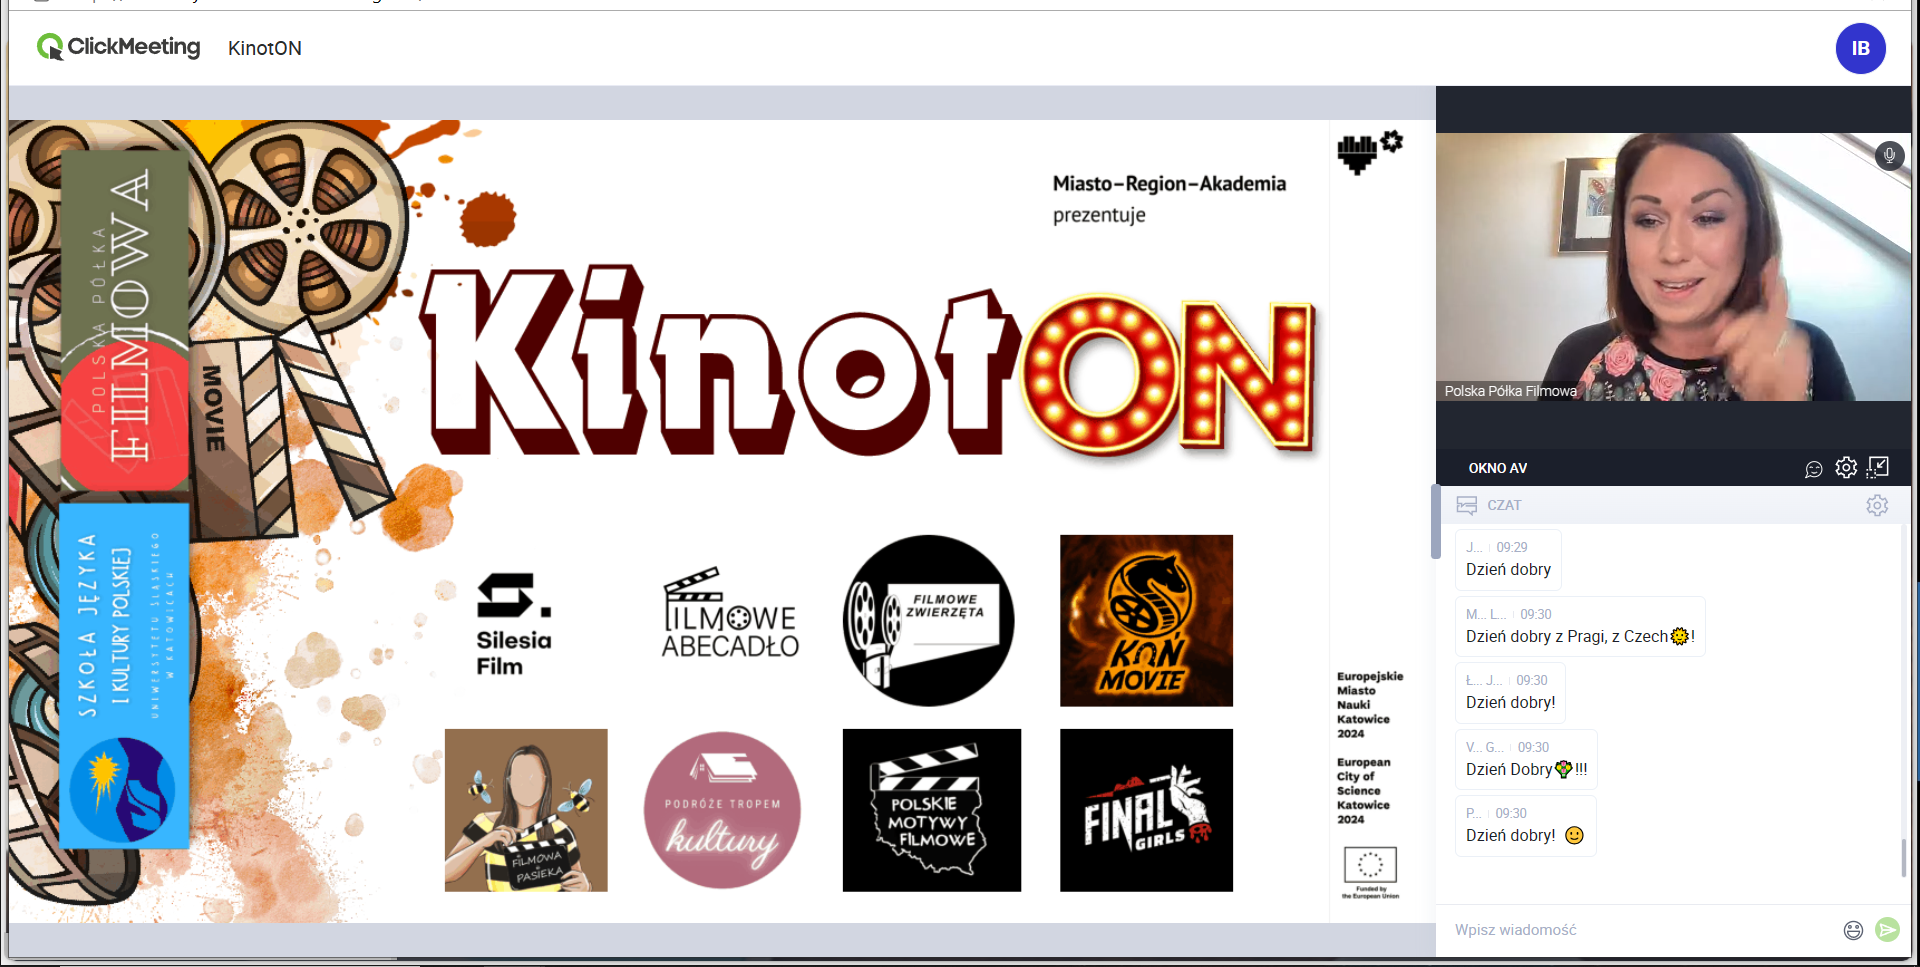Click the Polskie Motywy Filmowe logo
This screenshot has width=1920, height=967.
coord(932,810)
